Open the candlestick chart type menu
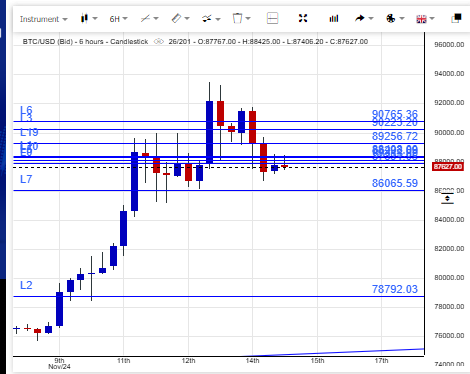Viewport: 470px width, 374px height. tap(89, 18)
